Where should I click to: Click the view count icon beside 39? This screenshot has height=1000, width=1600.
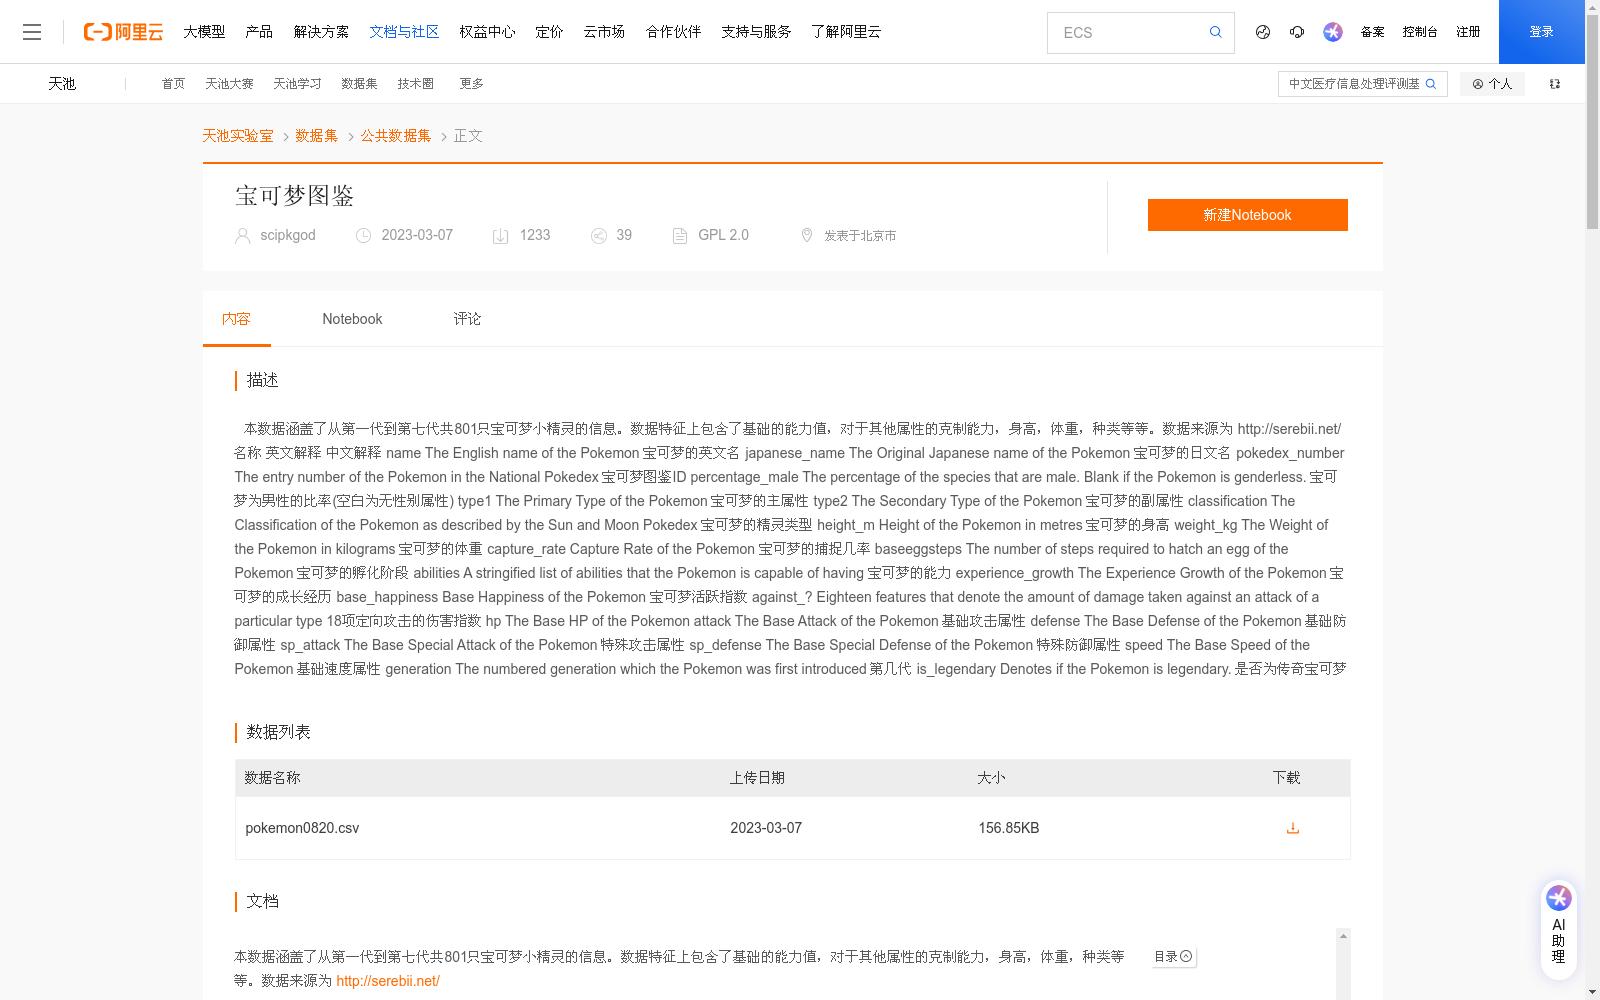pyautogui.click(x=599, y=236)
